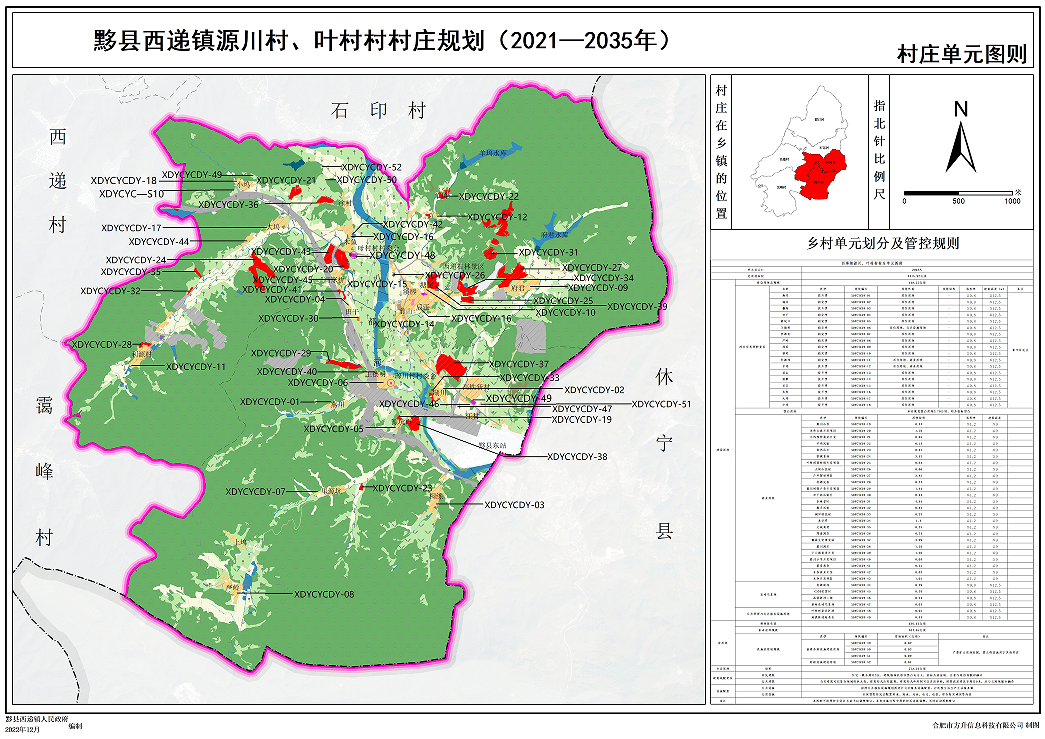
Task: Click the 西递村 label on the left
Action: click(58, 180)
